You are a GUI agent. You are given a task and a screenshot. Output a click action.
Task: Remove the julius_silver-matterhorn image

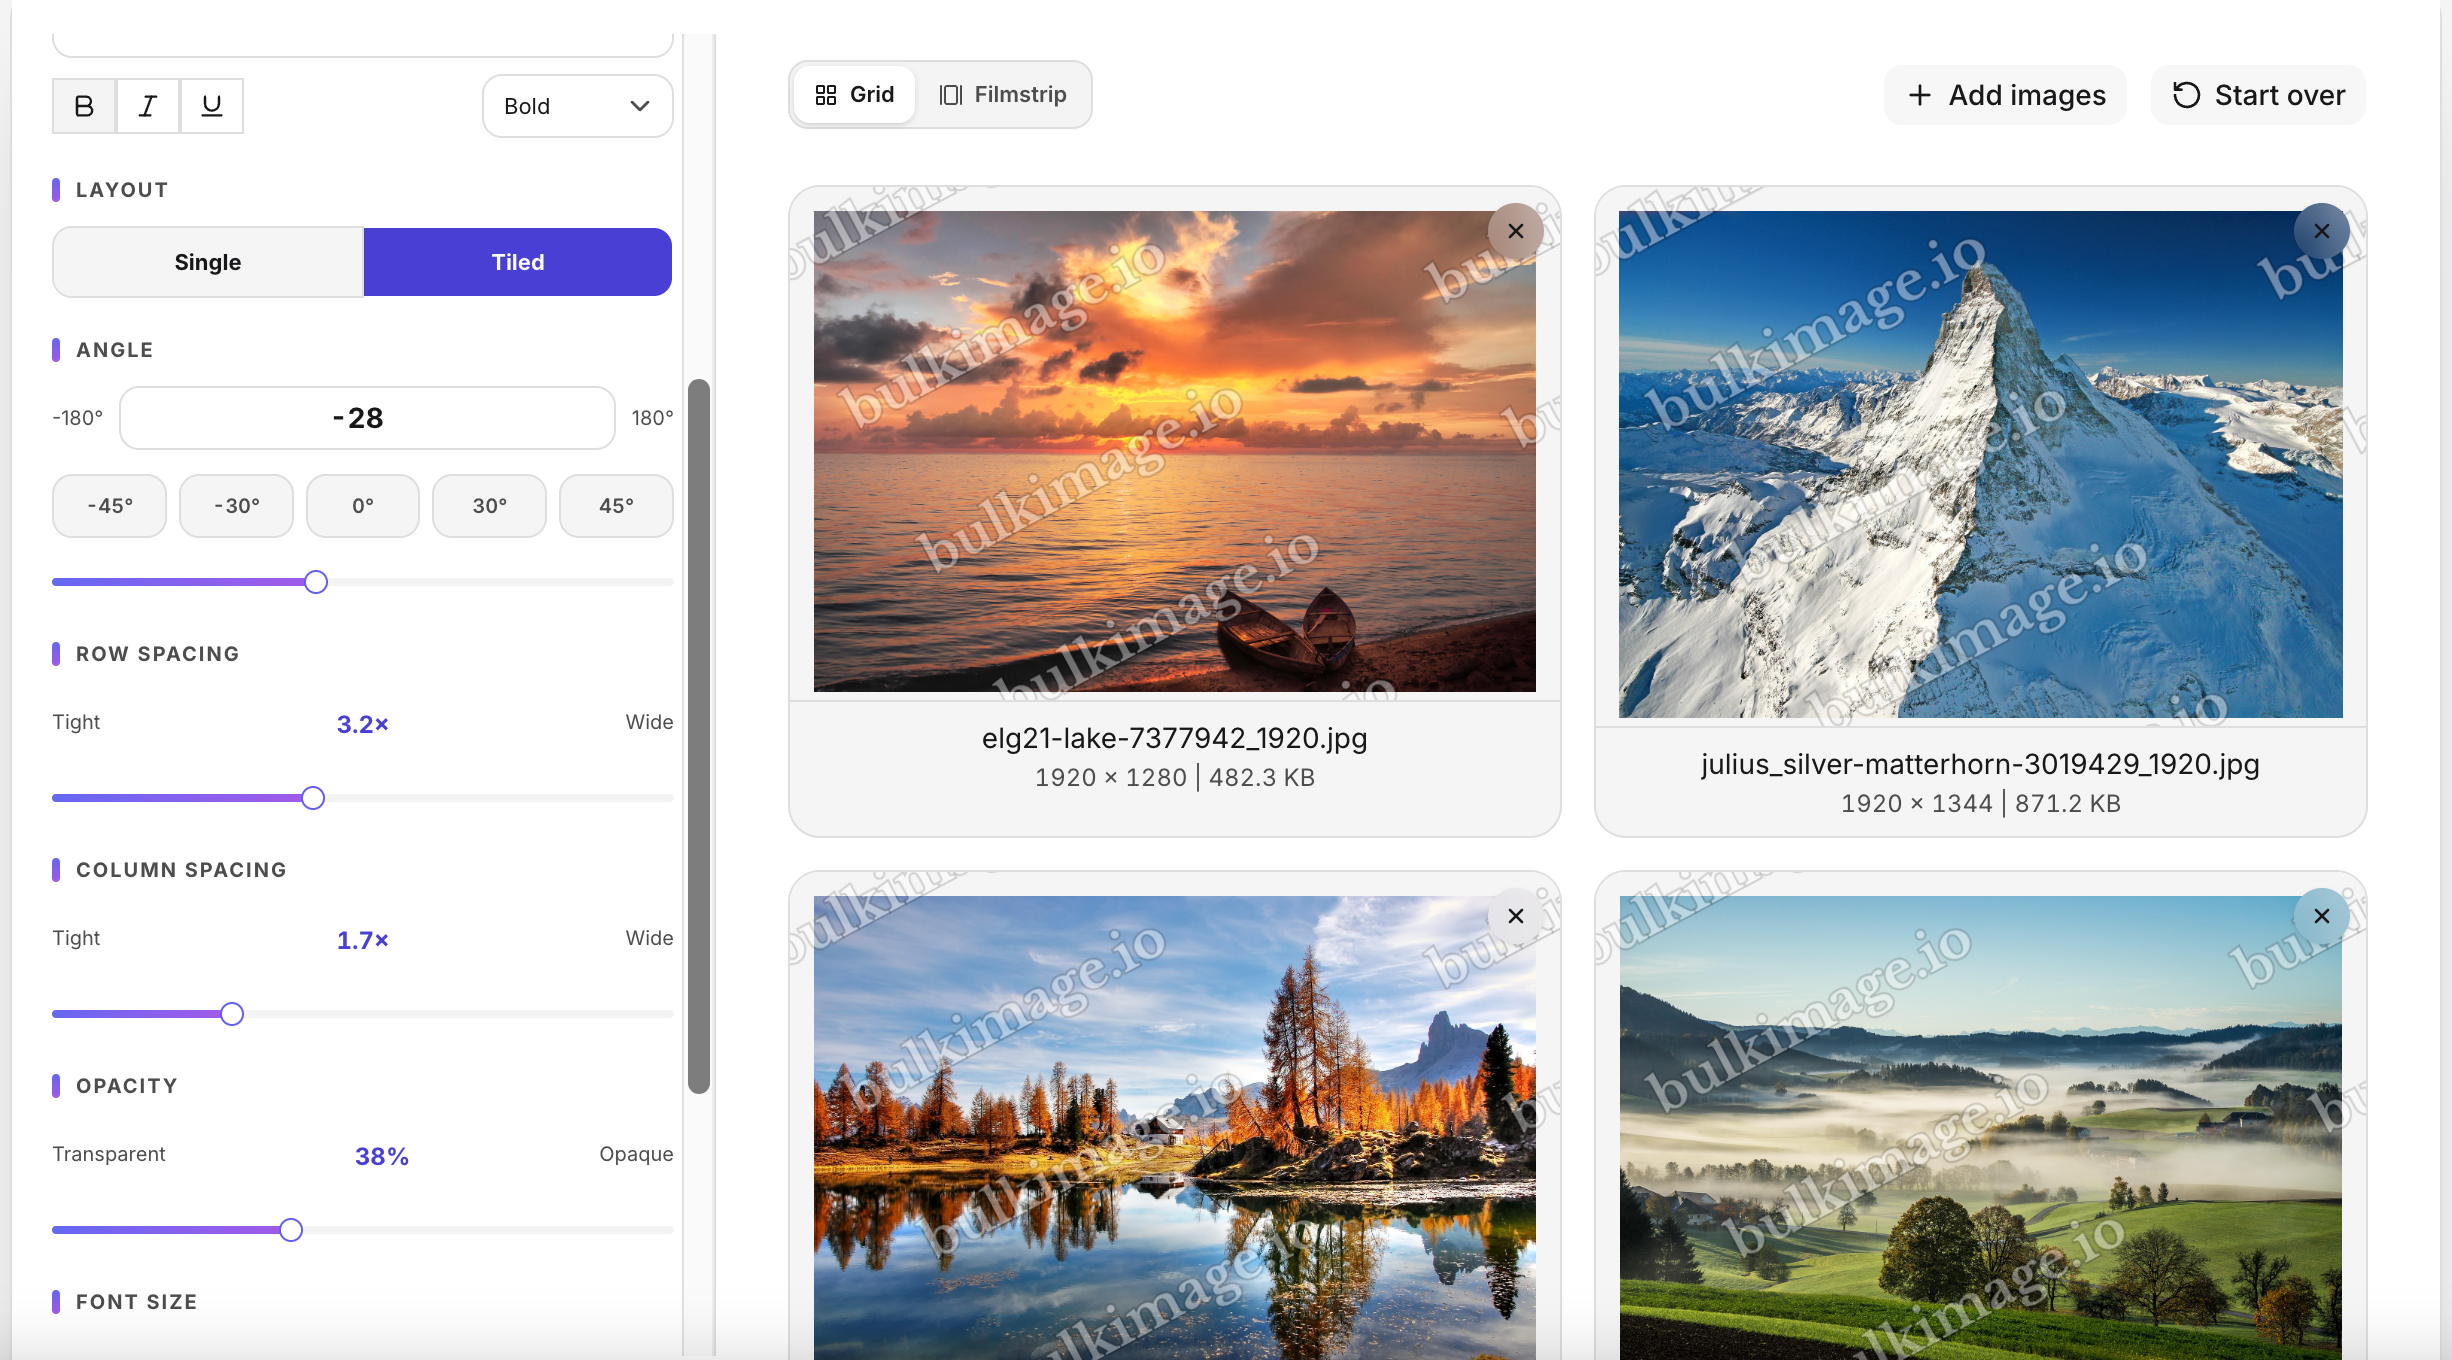(2321, 231)
